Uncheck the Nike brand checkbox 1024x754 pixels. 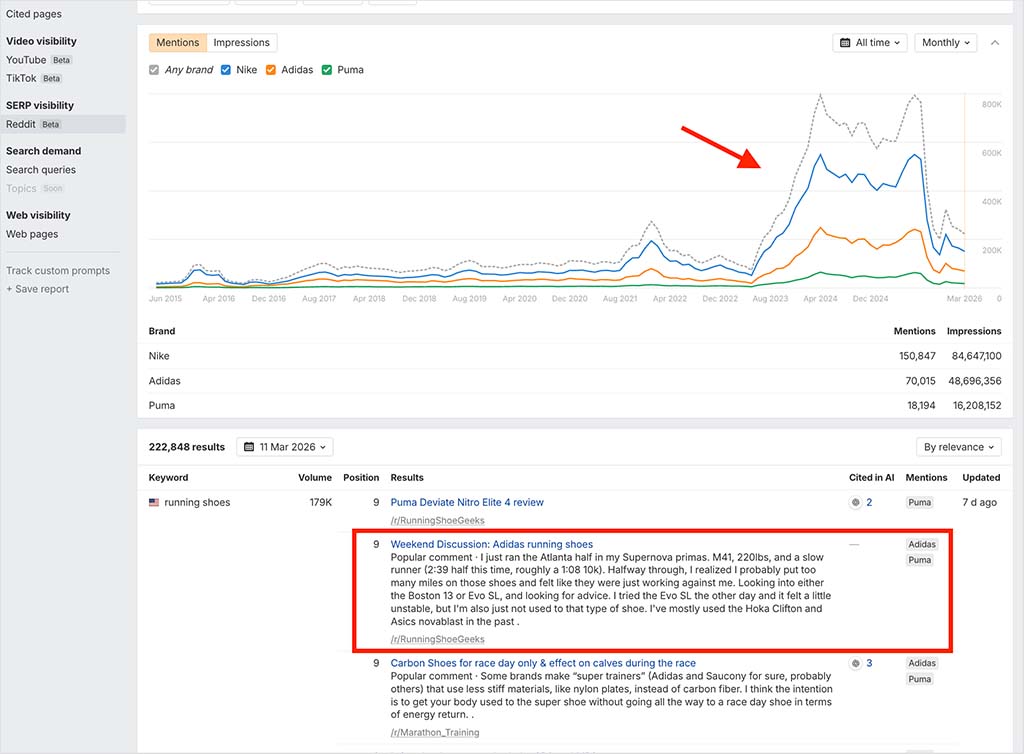click(x=225, y=70)
